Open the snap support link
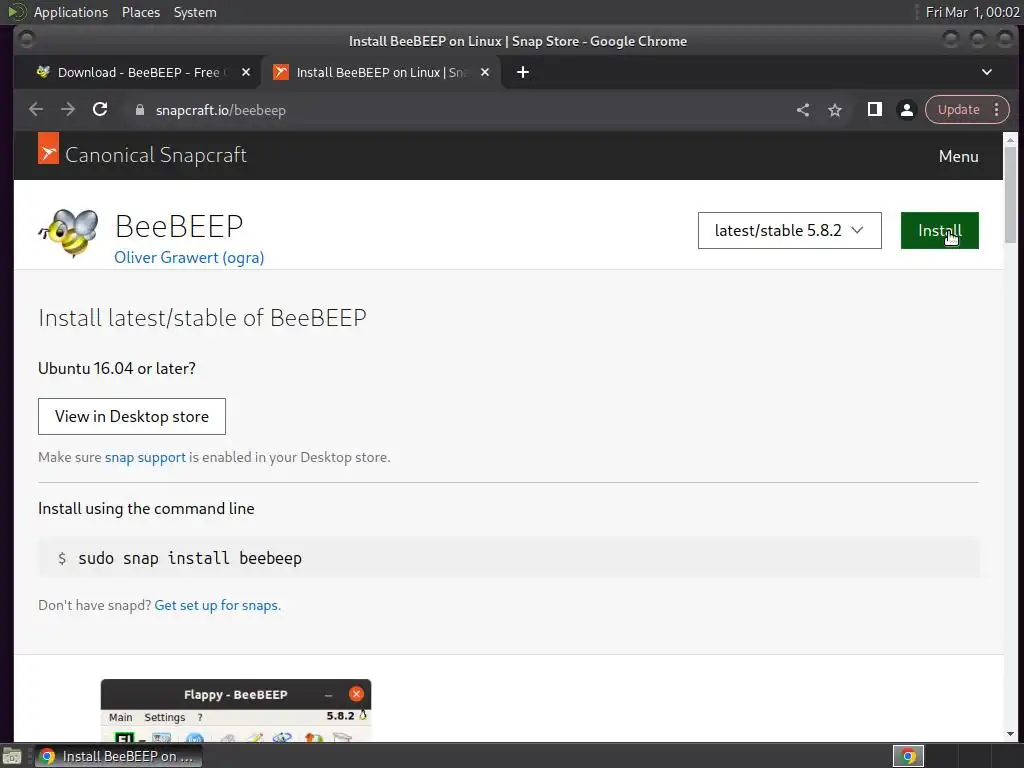The height and width of the screenshot is (768, 1024). click(x=145, y=457)
